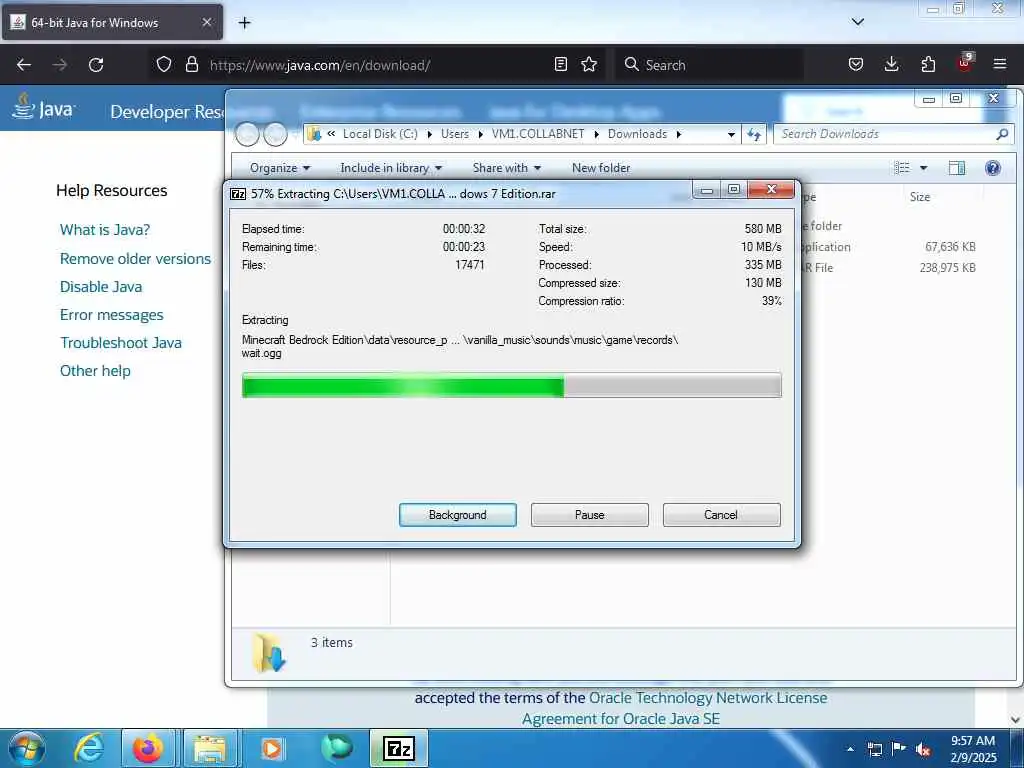Click the Java logo
This screenshot has height=768, width=1024.
point(44,107)
